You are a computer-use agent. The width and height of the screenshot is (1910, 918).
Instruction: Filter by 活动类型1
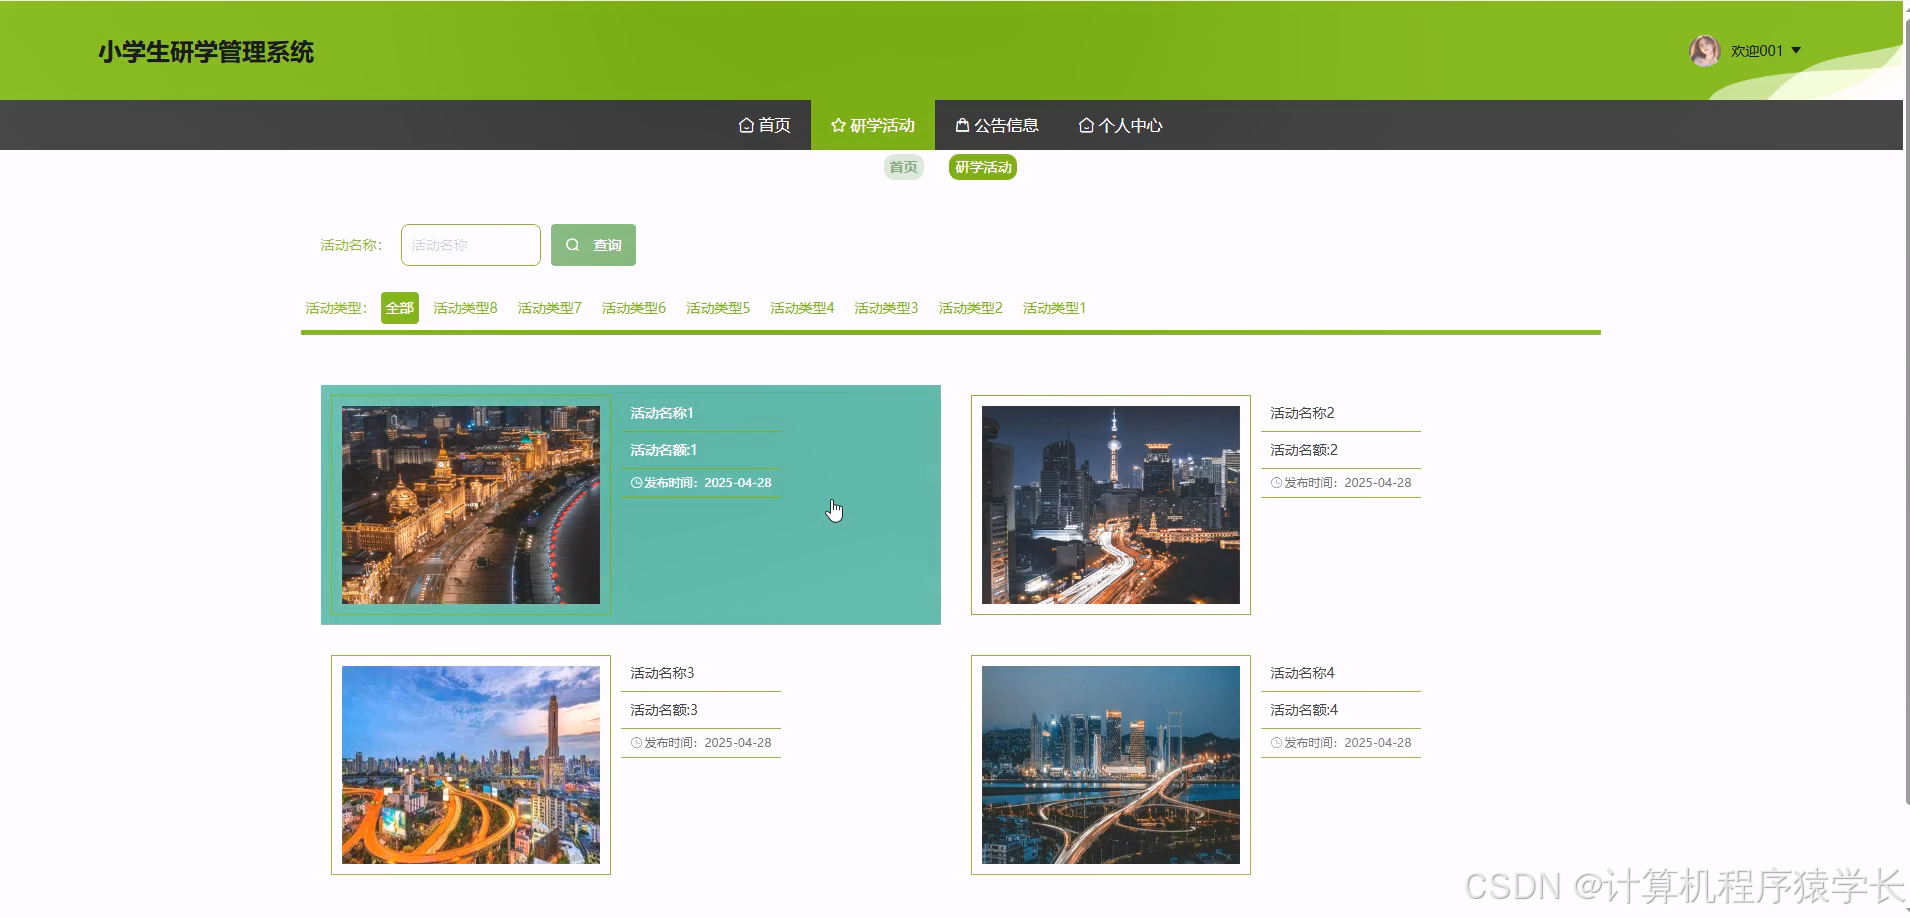pos(1054,308)
